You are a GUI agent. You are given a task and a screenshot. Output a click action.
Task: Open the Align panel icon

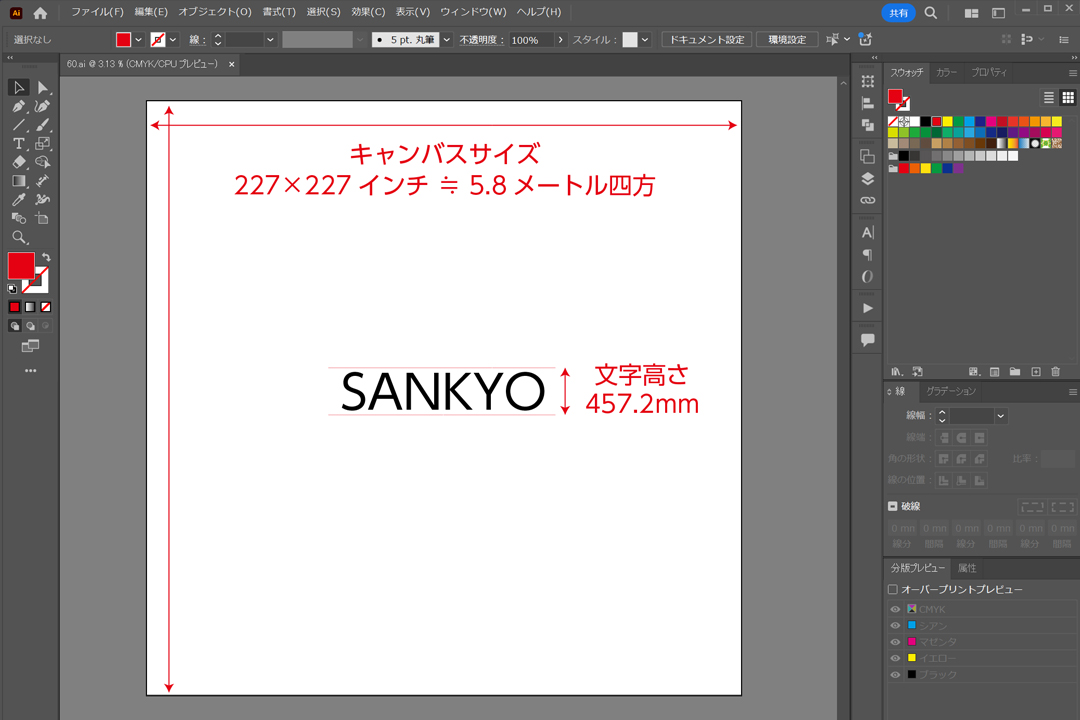[868, 103]
